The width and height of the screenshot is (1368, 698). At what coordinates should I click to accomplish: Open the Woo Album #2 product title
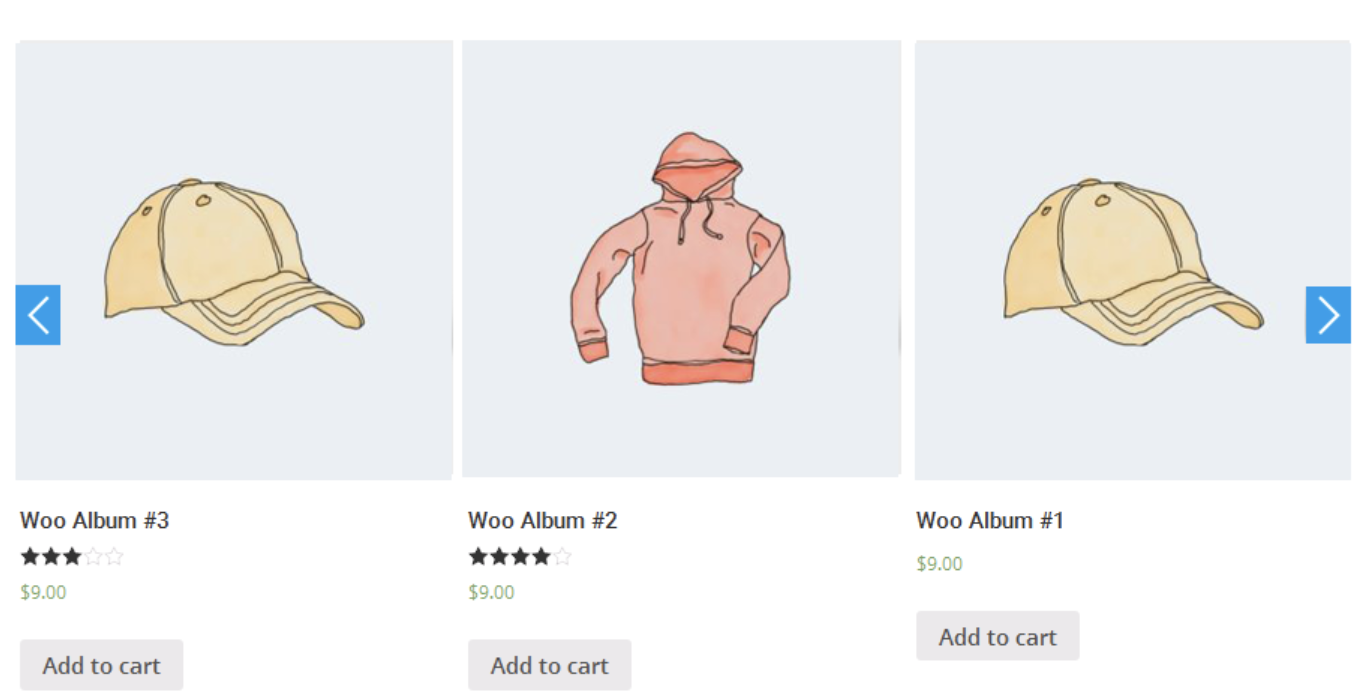point(543,520)
